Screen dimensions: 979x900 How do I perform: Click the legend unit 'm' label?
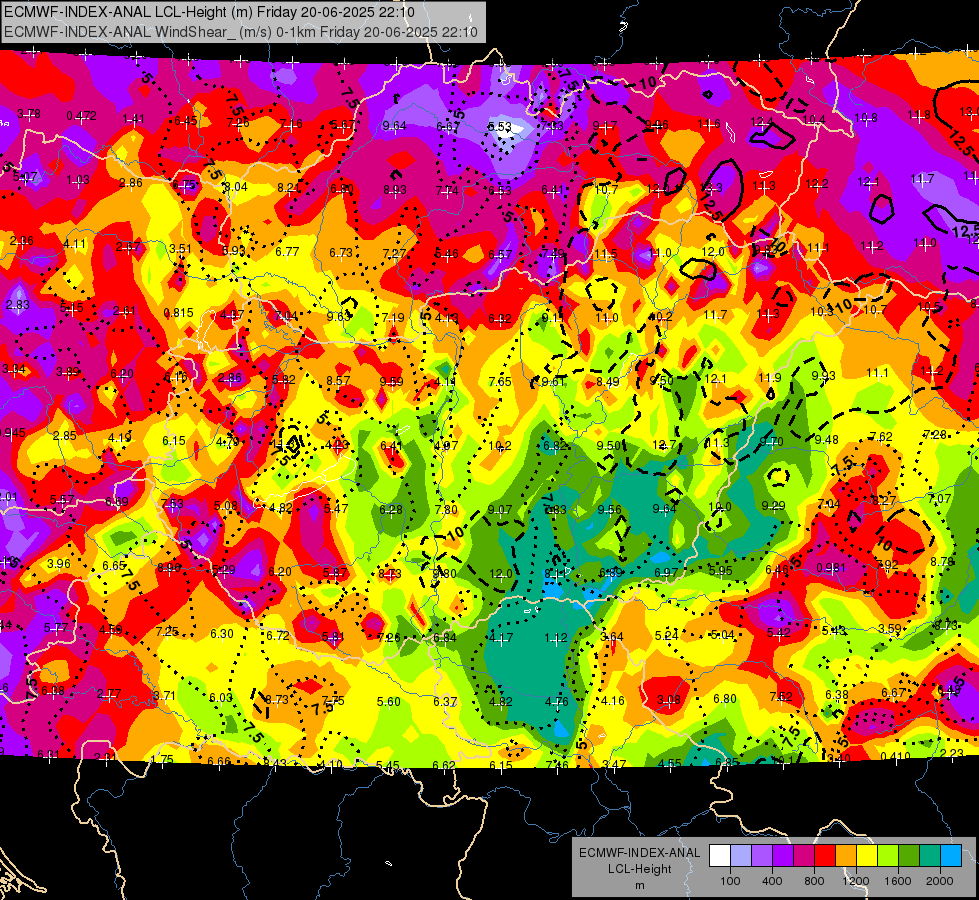click(639, 885)
